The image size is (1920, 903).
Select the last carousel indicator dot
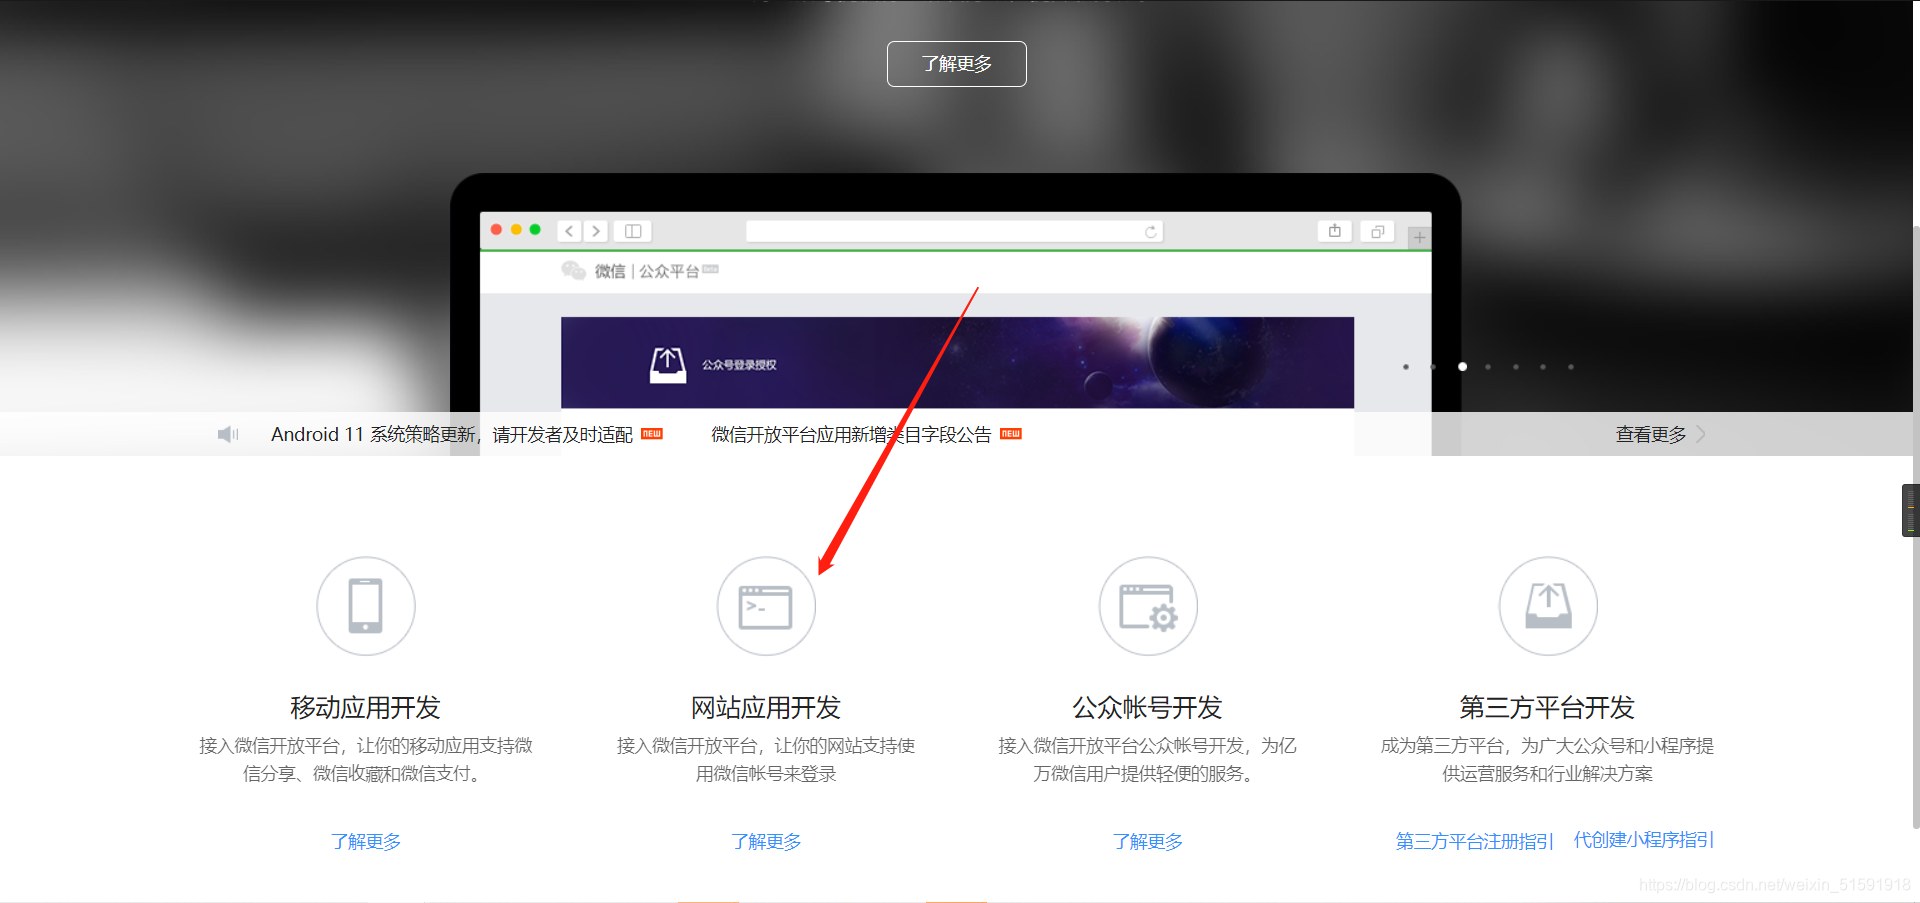[x=1571, y=367]
